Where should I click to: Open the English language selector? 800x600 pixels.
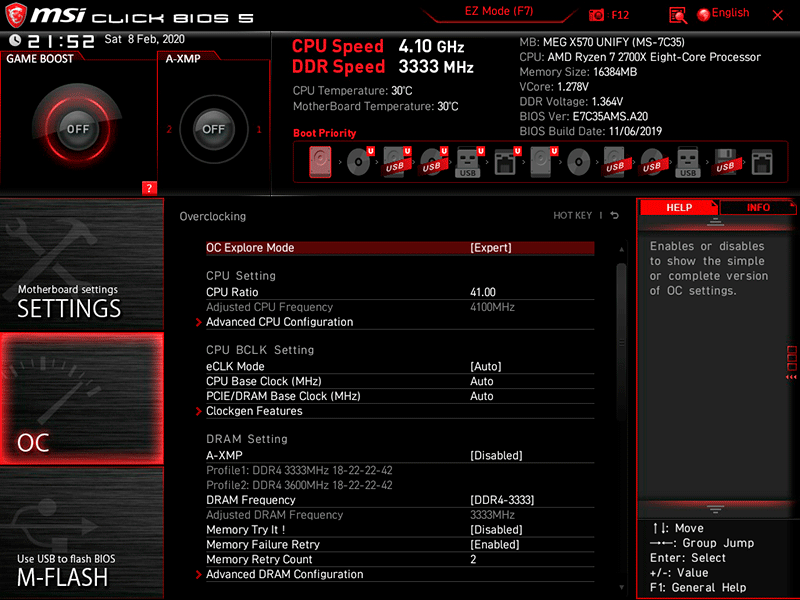[x=730, y=13]
